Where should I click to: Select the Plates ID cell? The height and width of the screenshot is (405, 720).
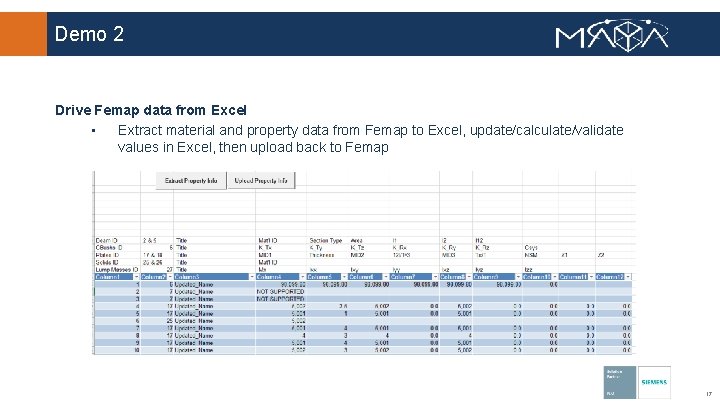pos(117,255)
